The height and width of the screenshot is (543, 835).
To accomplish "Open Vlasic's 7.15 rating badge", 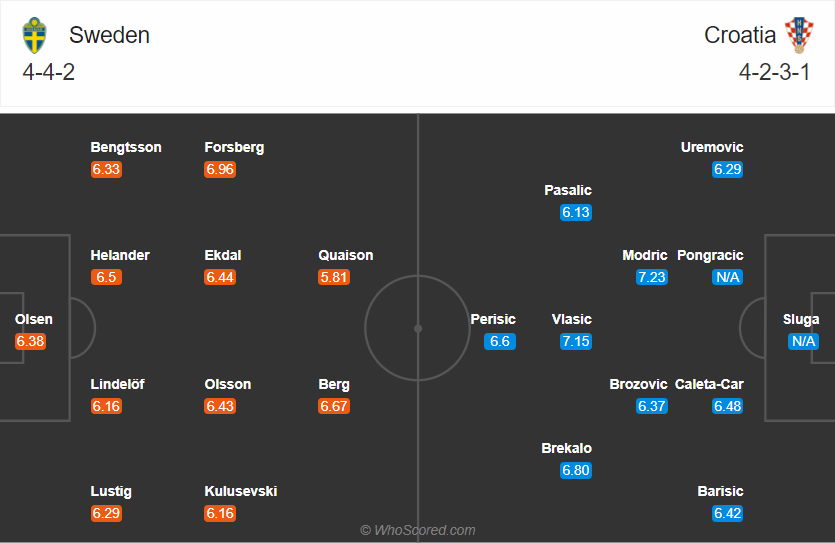I will pos(576,341).
